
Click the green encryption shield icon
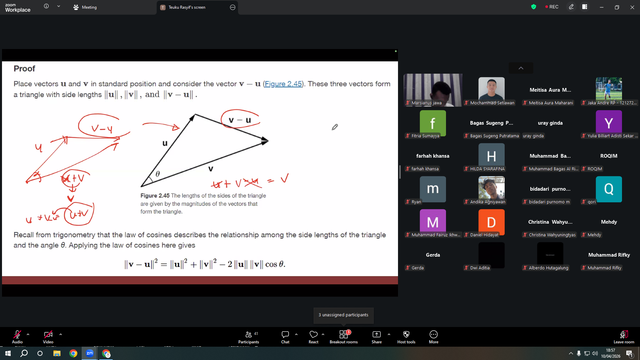pyautogui.click(x=533, y=7)
